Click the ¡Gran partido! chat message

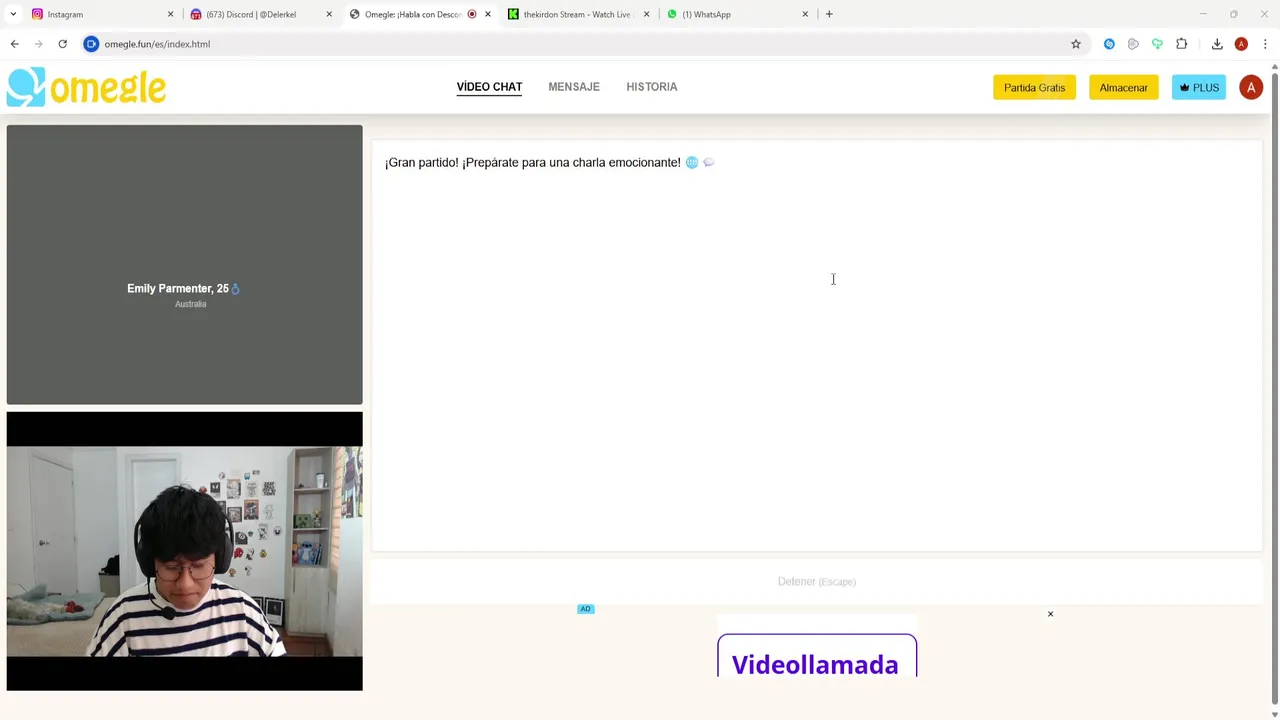pyautogui.click(x=549, y=162)
